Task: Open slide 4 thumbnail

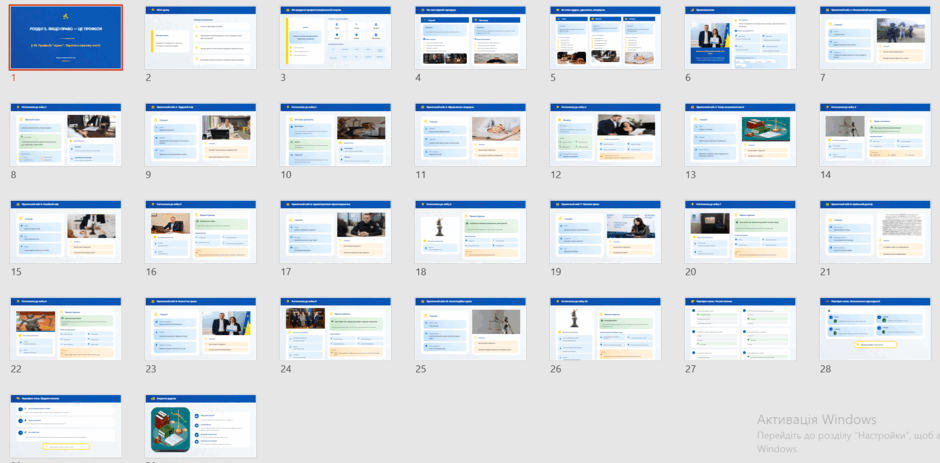Action: [471, 38]
